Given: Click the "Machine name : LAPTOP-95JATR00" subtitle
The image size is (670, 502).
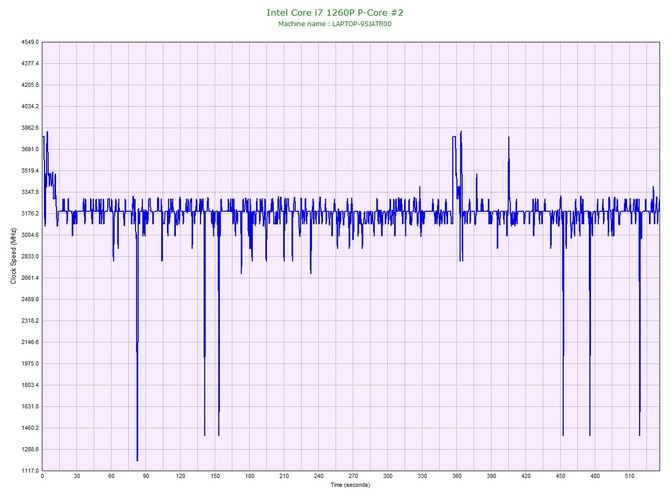Looking at the screenshot, I should pyautogui.click(x=335, y=24).
